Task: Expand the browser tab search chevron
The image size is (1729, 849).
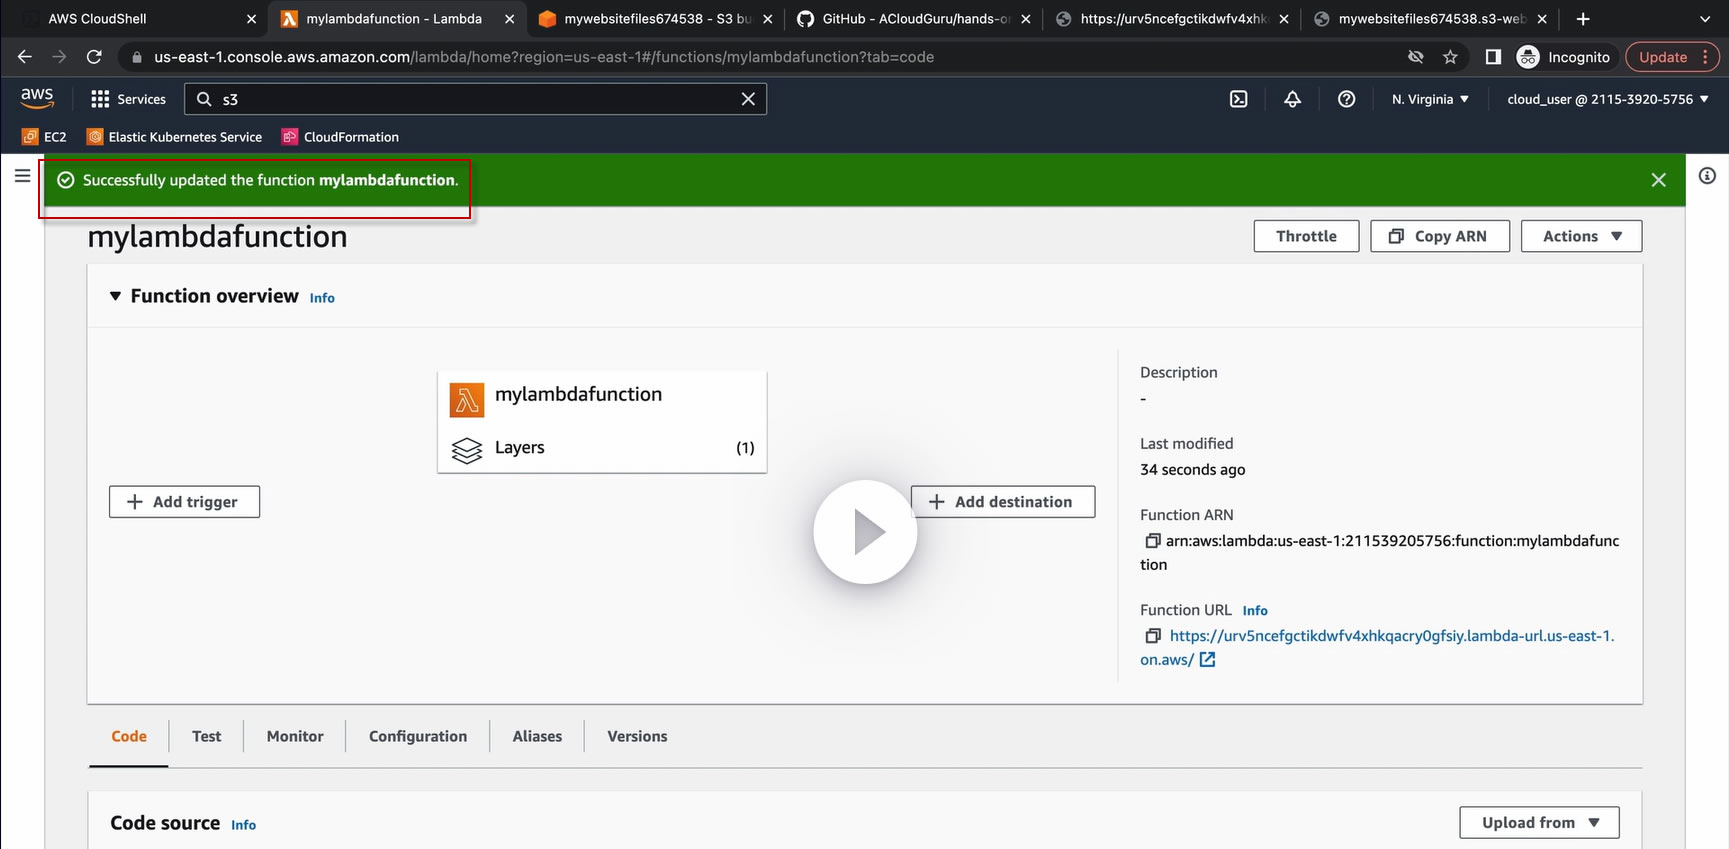Action: tap(1705, 19)
